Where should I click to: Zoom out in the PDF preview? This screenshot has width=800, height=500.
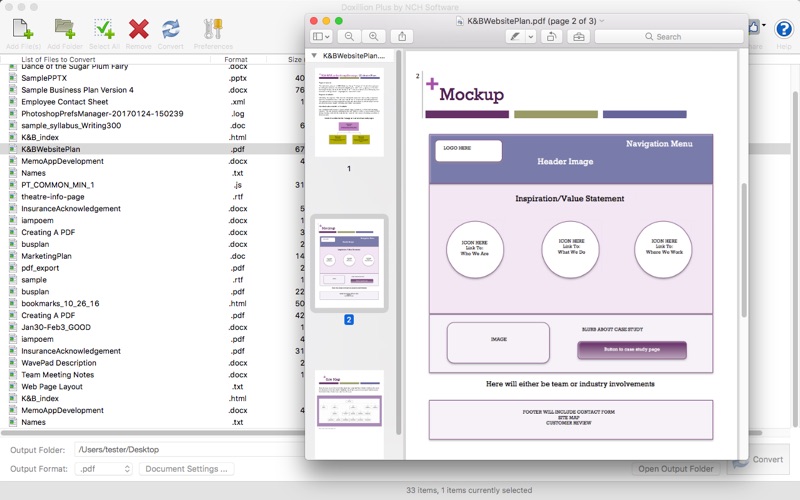[349, 36]
